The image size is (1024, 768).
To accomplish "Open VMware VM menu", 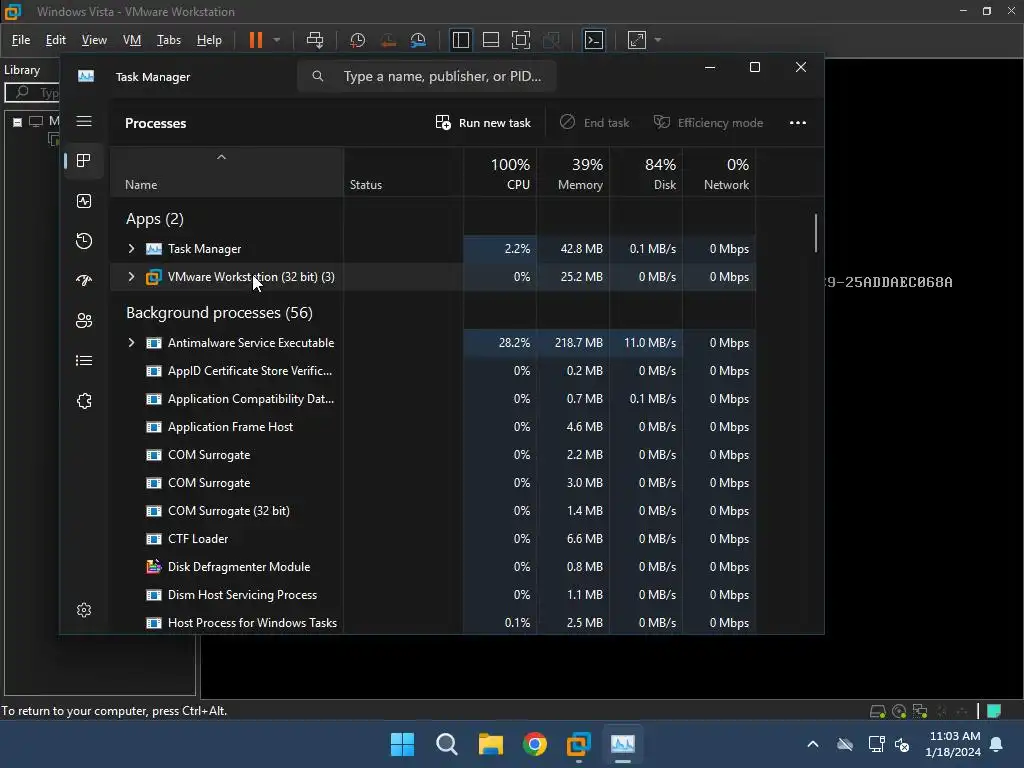I will tap(132, 40).
